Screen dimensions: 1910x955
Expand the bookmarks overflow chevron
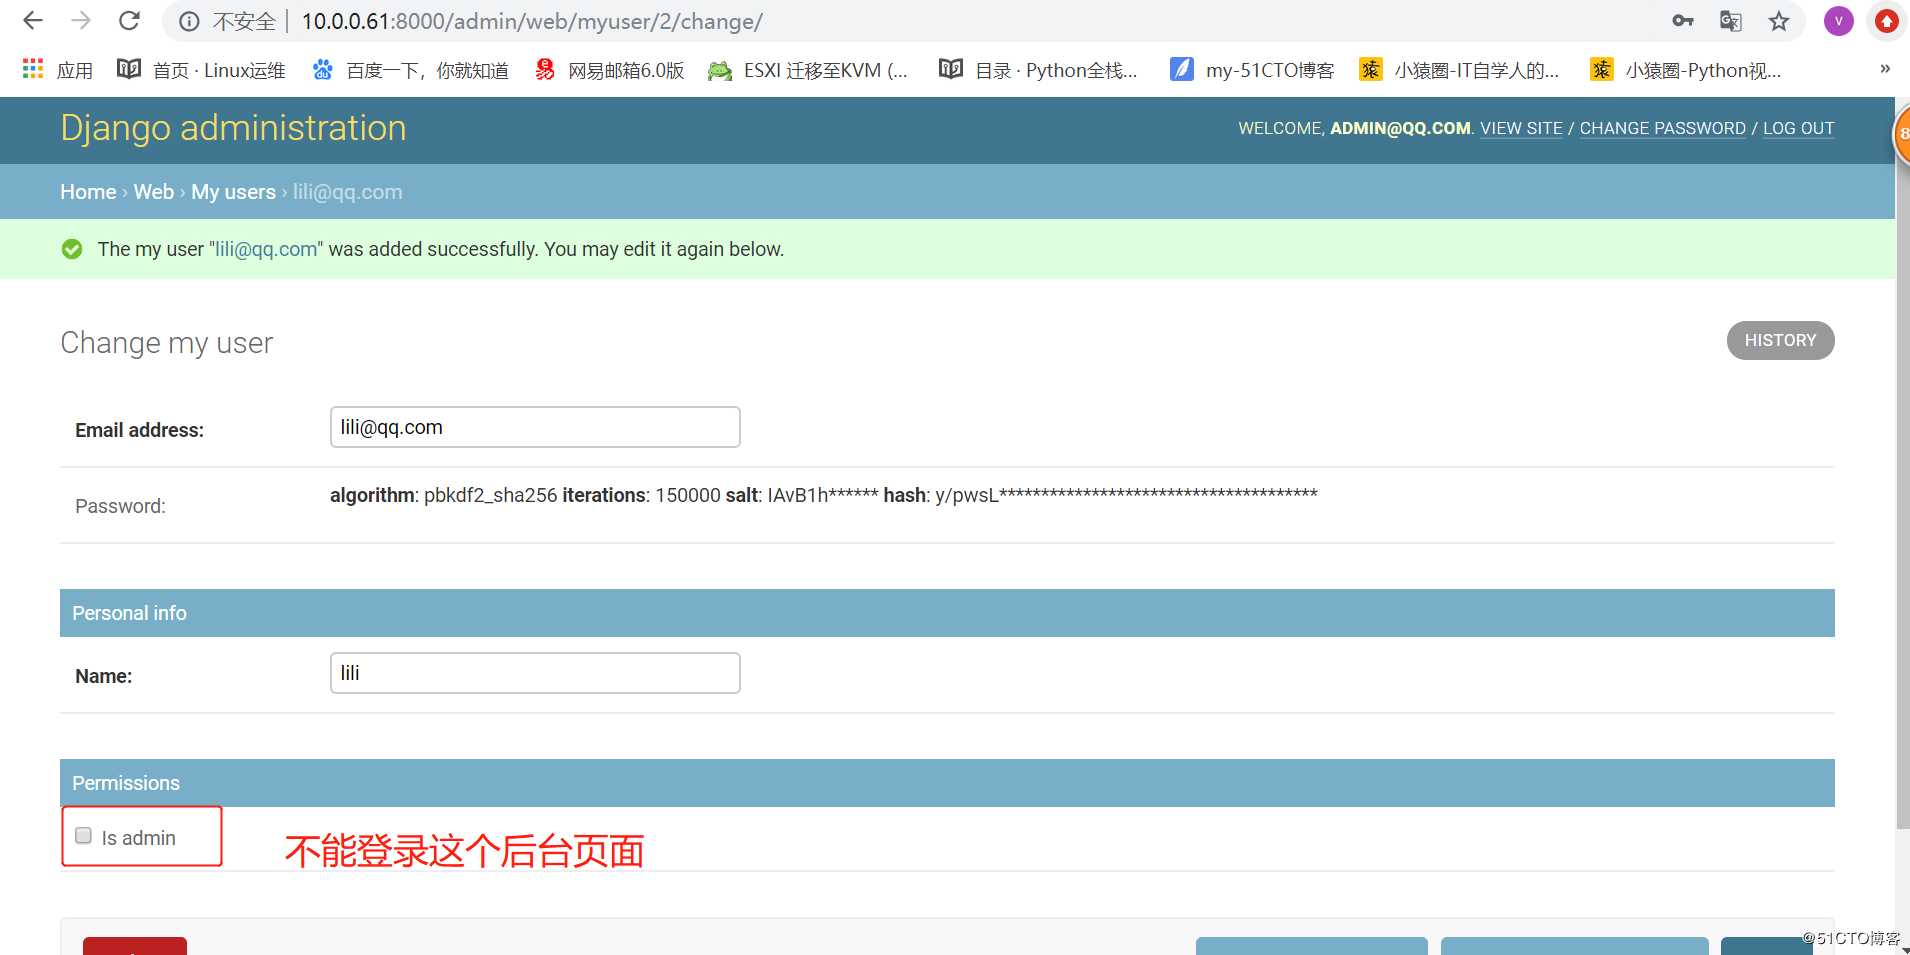coord(1885,69)
